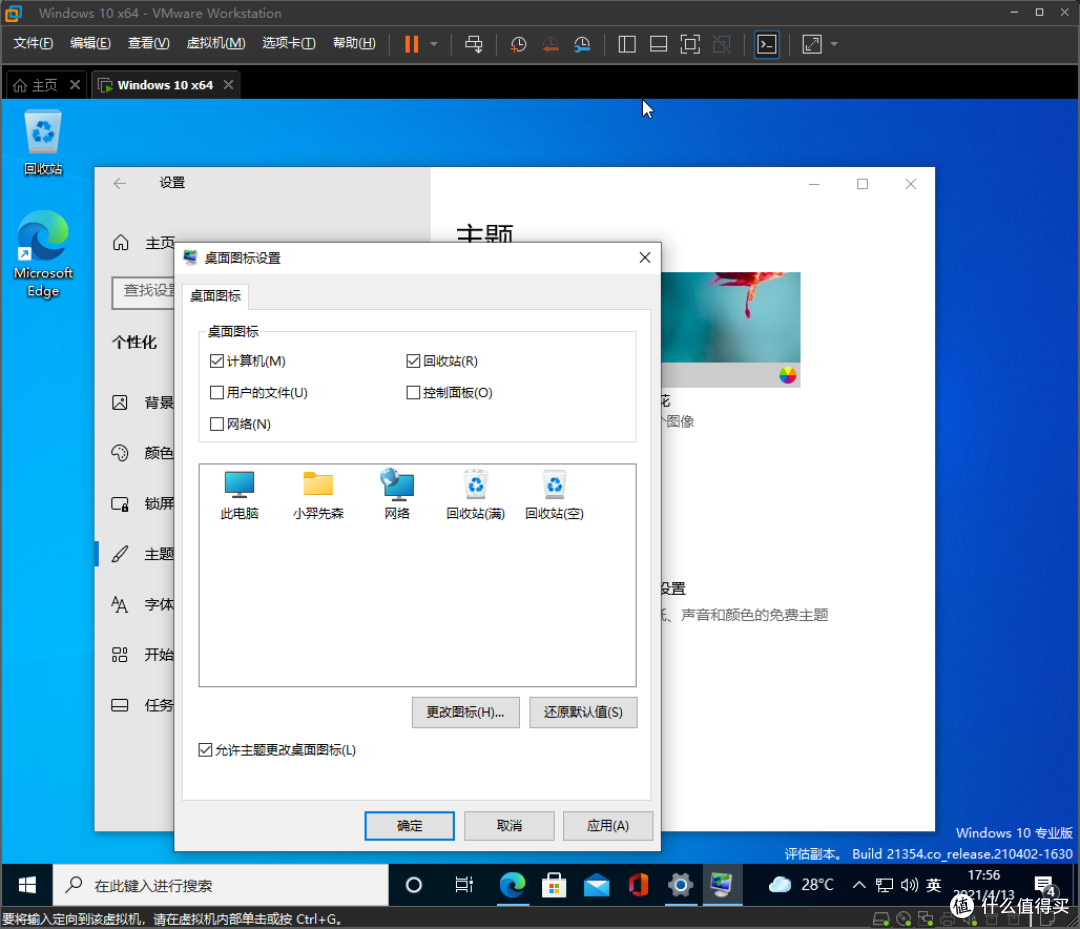Image resolution: width=1080 pixels, height=929 pixels.
Task: Click the 更改图标(H) button
Action: [465, 712]
